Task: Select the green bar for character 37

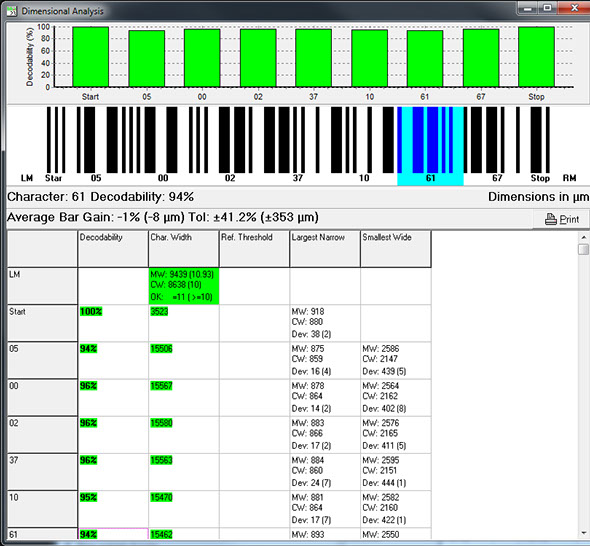Action: point(313,58)
